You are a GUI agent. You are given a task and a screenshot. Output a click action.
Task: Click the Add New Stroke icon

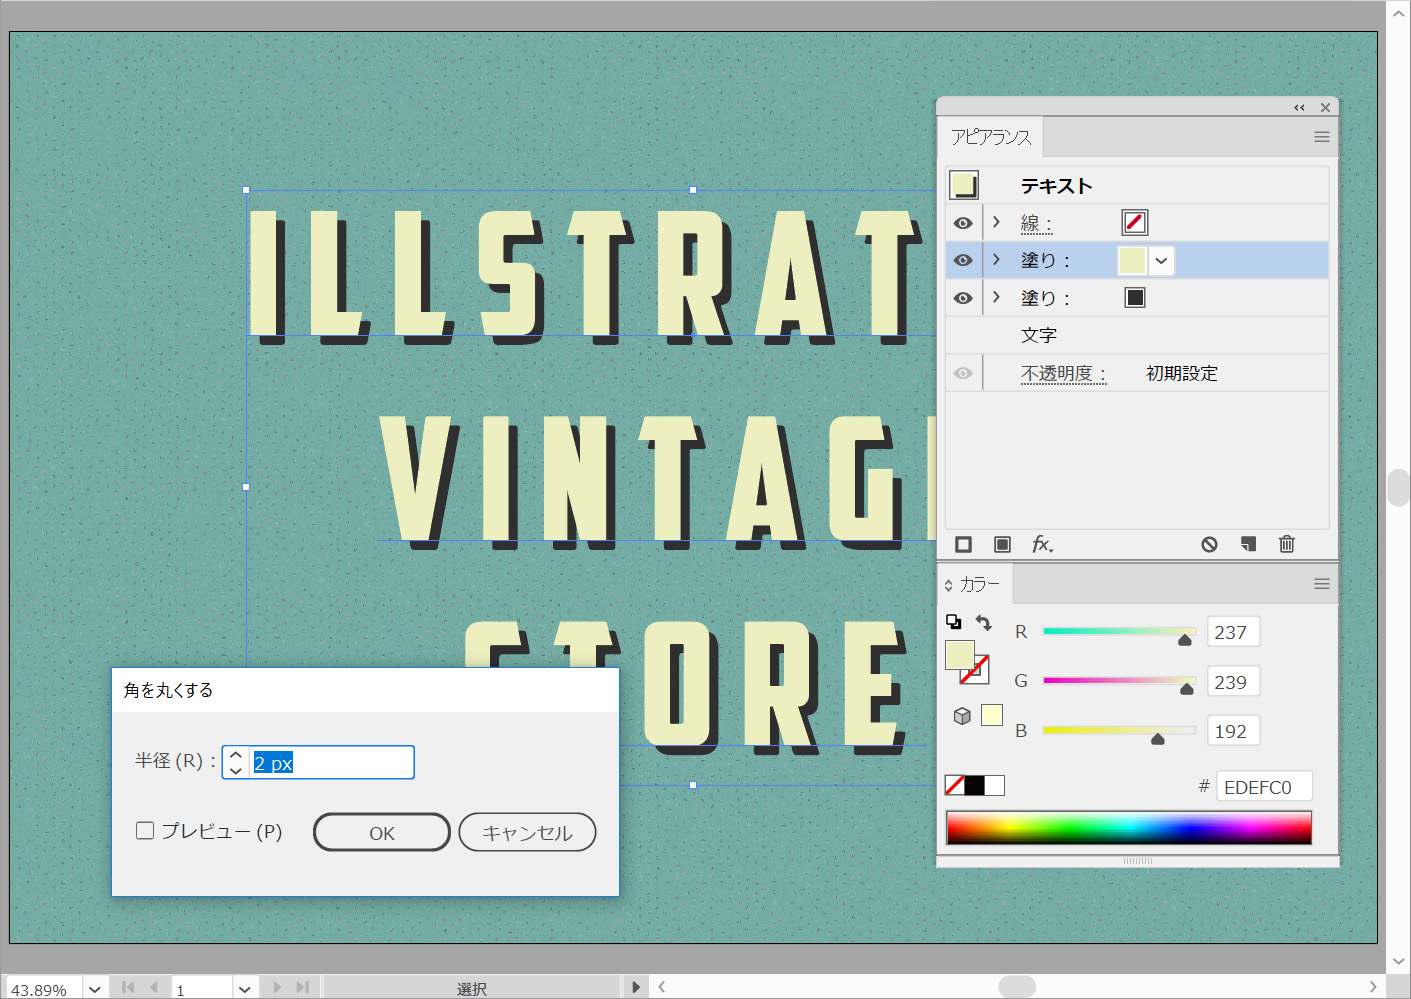point(963,544)
